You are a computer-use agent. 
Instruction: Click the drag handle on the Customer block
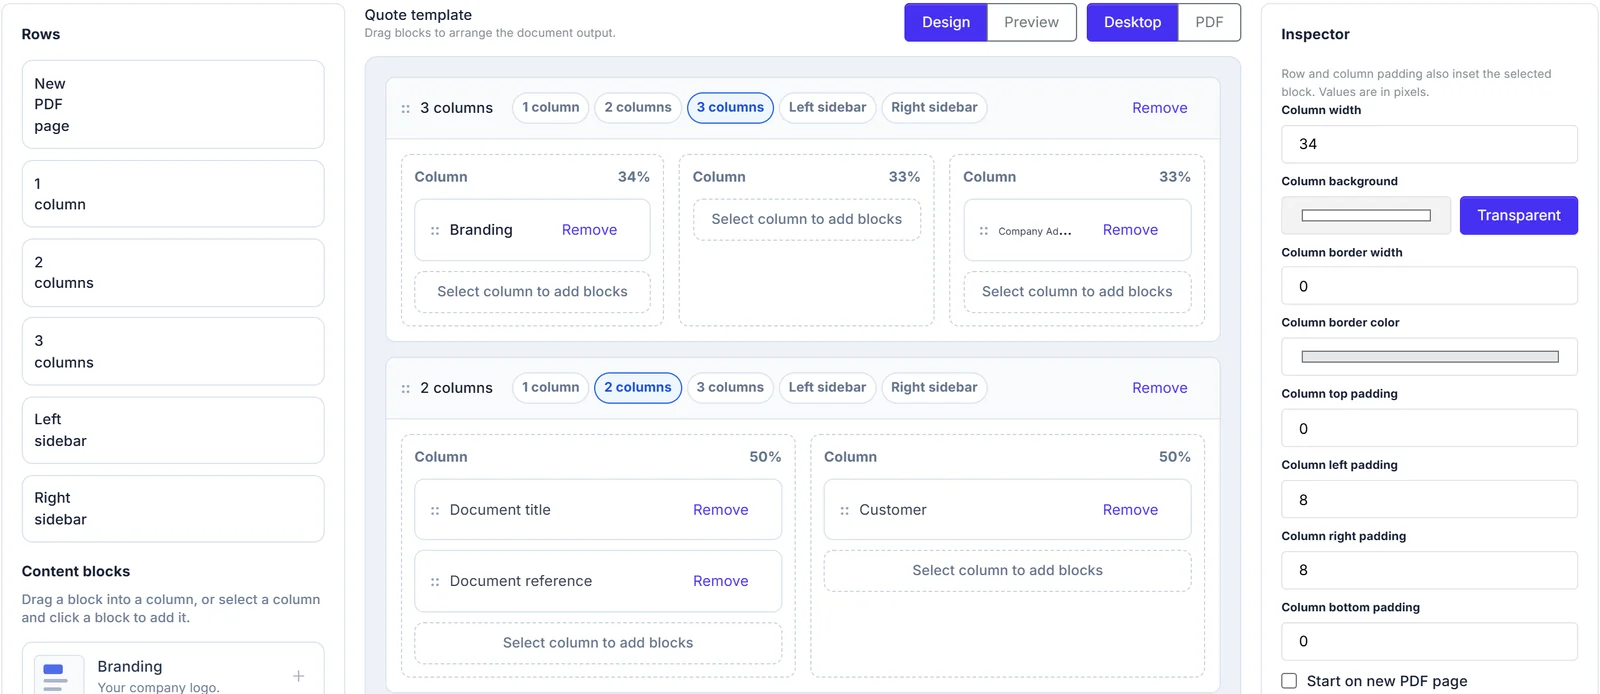pos(845,510)
